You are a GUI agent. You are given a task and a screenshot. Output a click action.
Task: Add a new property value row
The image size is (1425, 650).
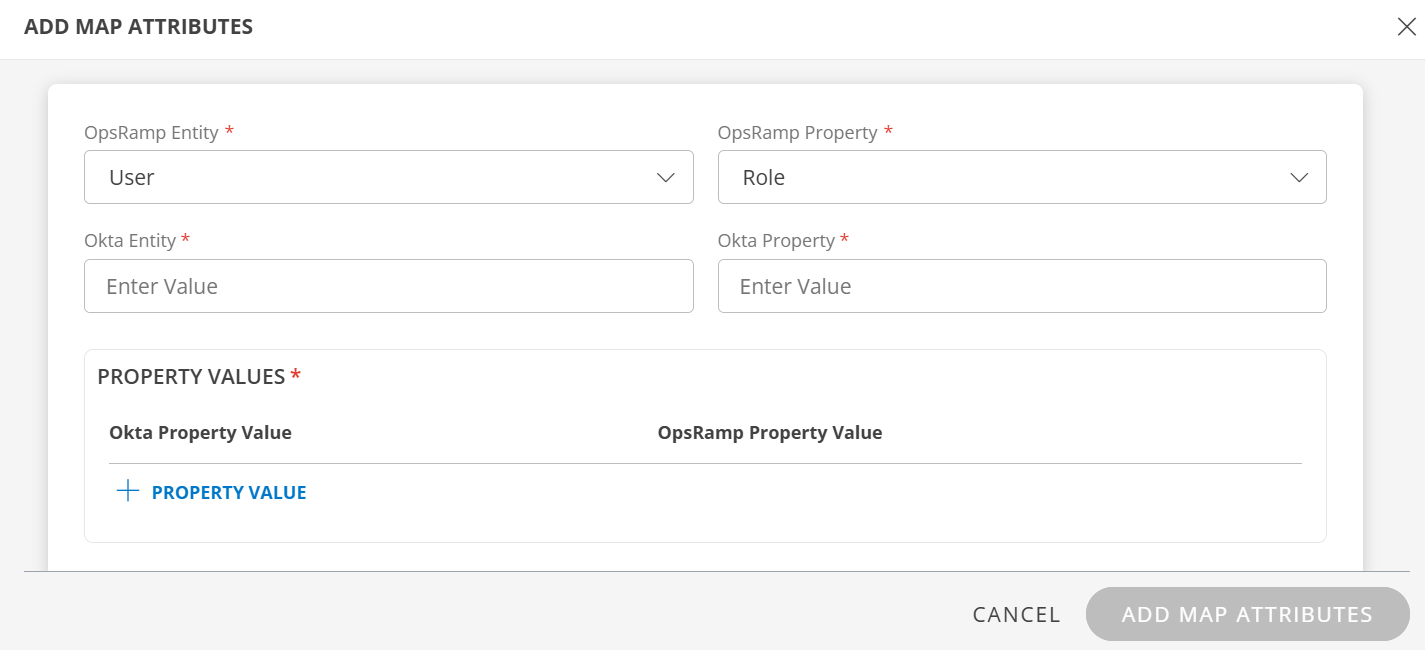tap(210, 491)
